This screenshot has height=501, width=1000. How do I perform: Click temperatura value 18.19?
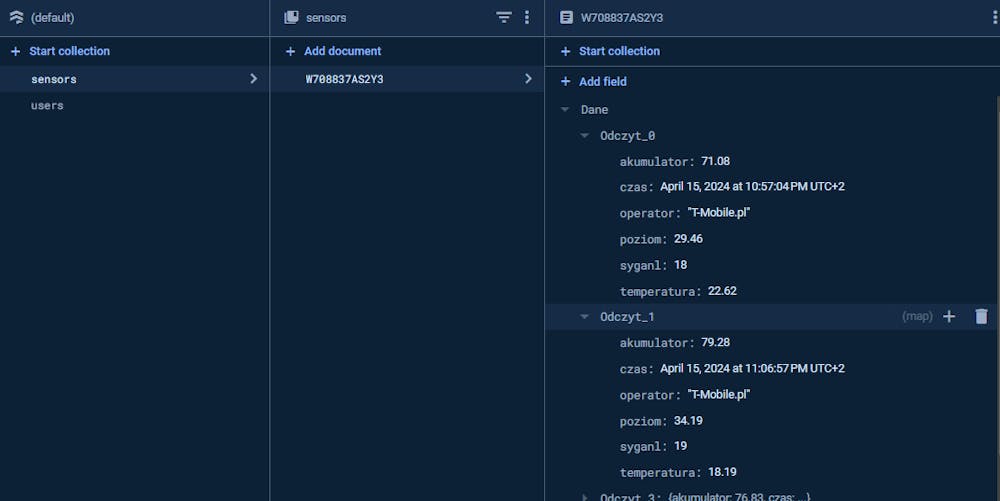(x=722, y=472)
